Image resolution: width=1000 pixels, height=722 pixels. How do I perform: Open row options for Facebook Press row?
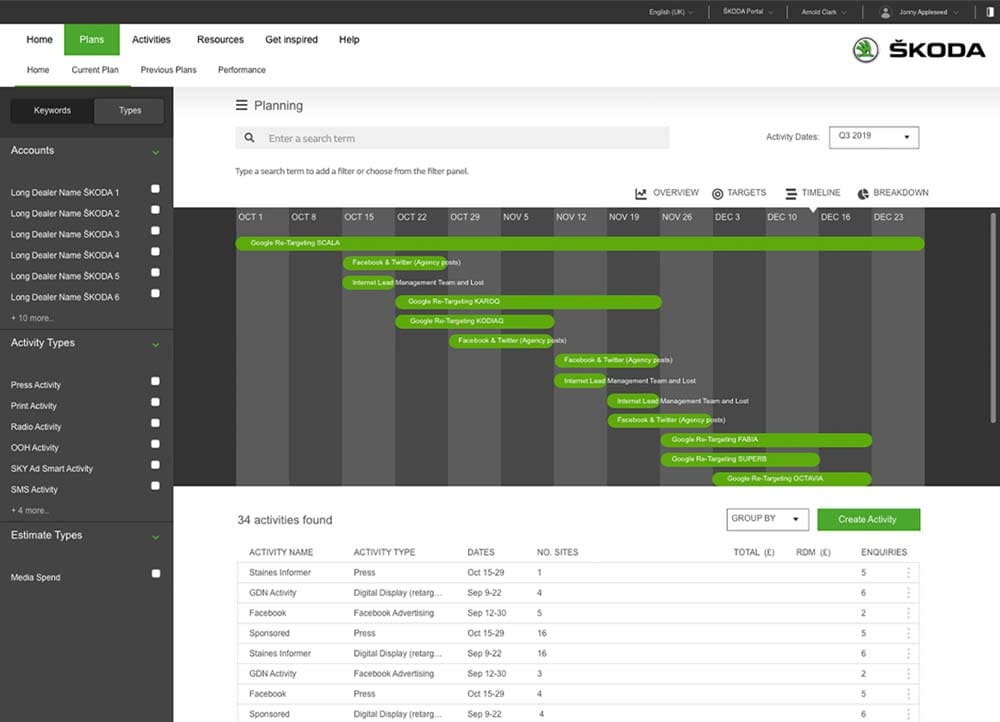pos(908,694)
